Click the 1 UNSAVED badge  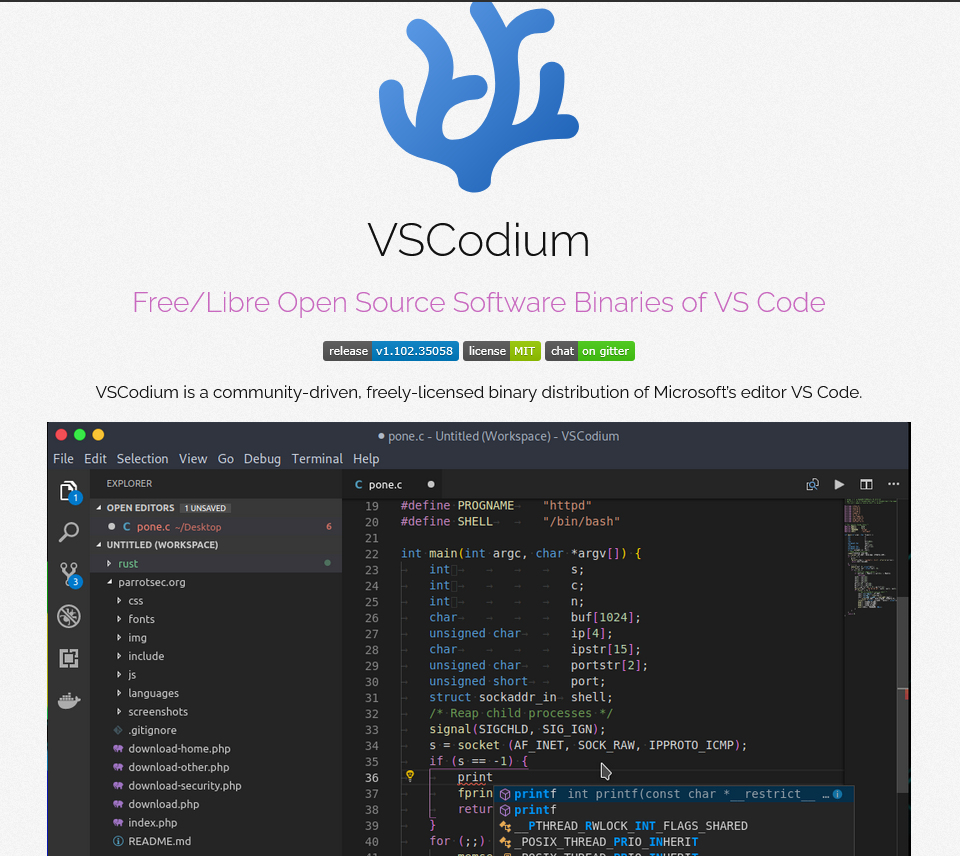pos(205,508)
